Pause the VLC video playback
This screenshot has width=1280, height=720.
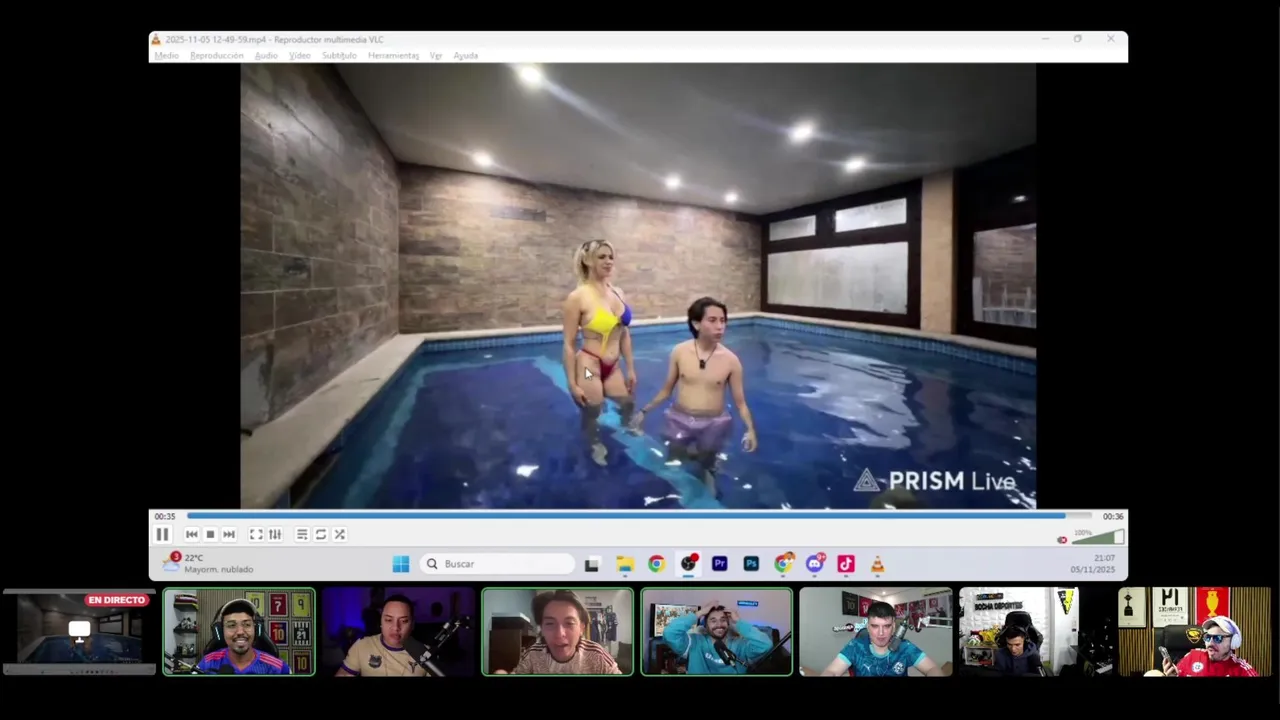point(162,534)
